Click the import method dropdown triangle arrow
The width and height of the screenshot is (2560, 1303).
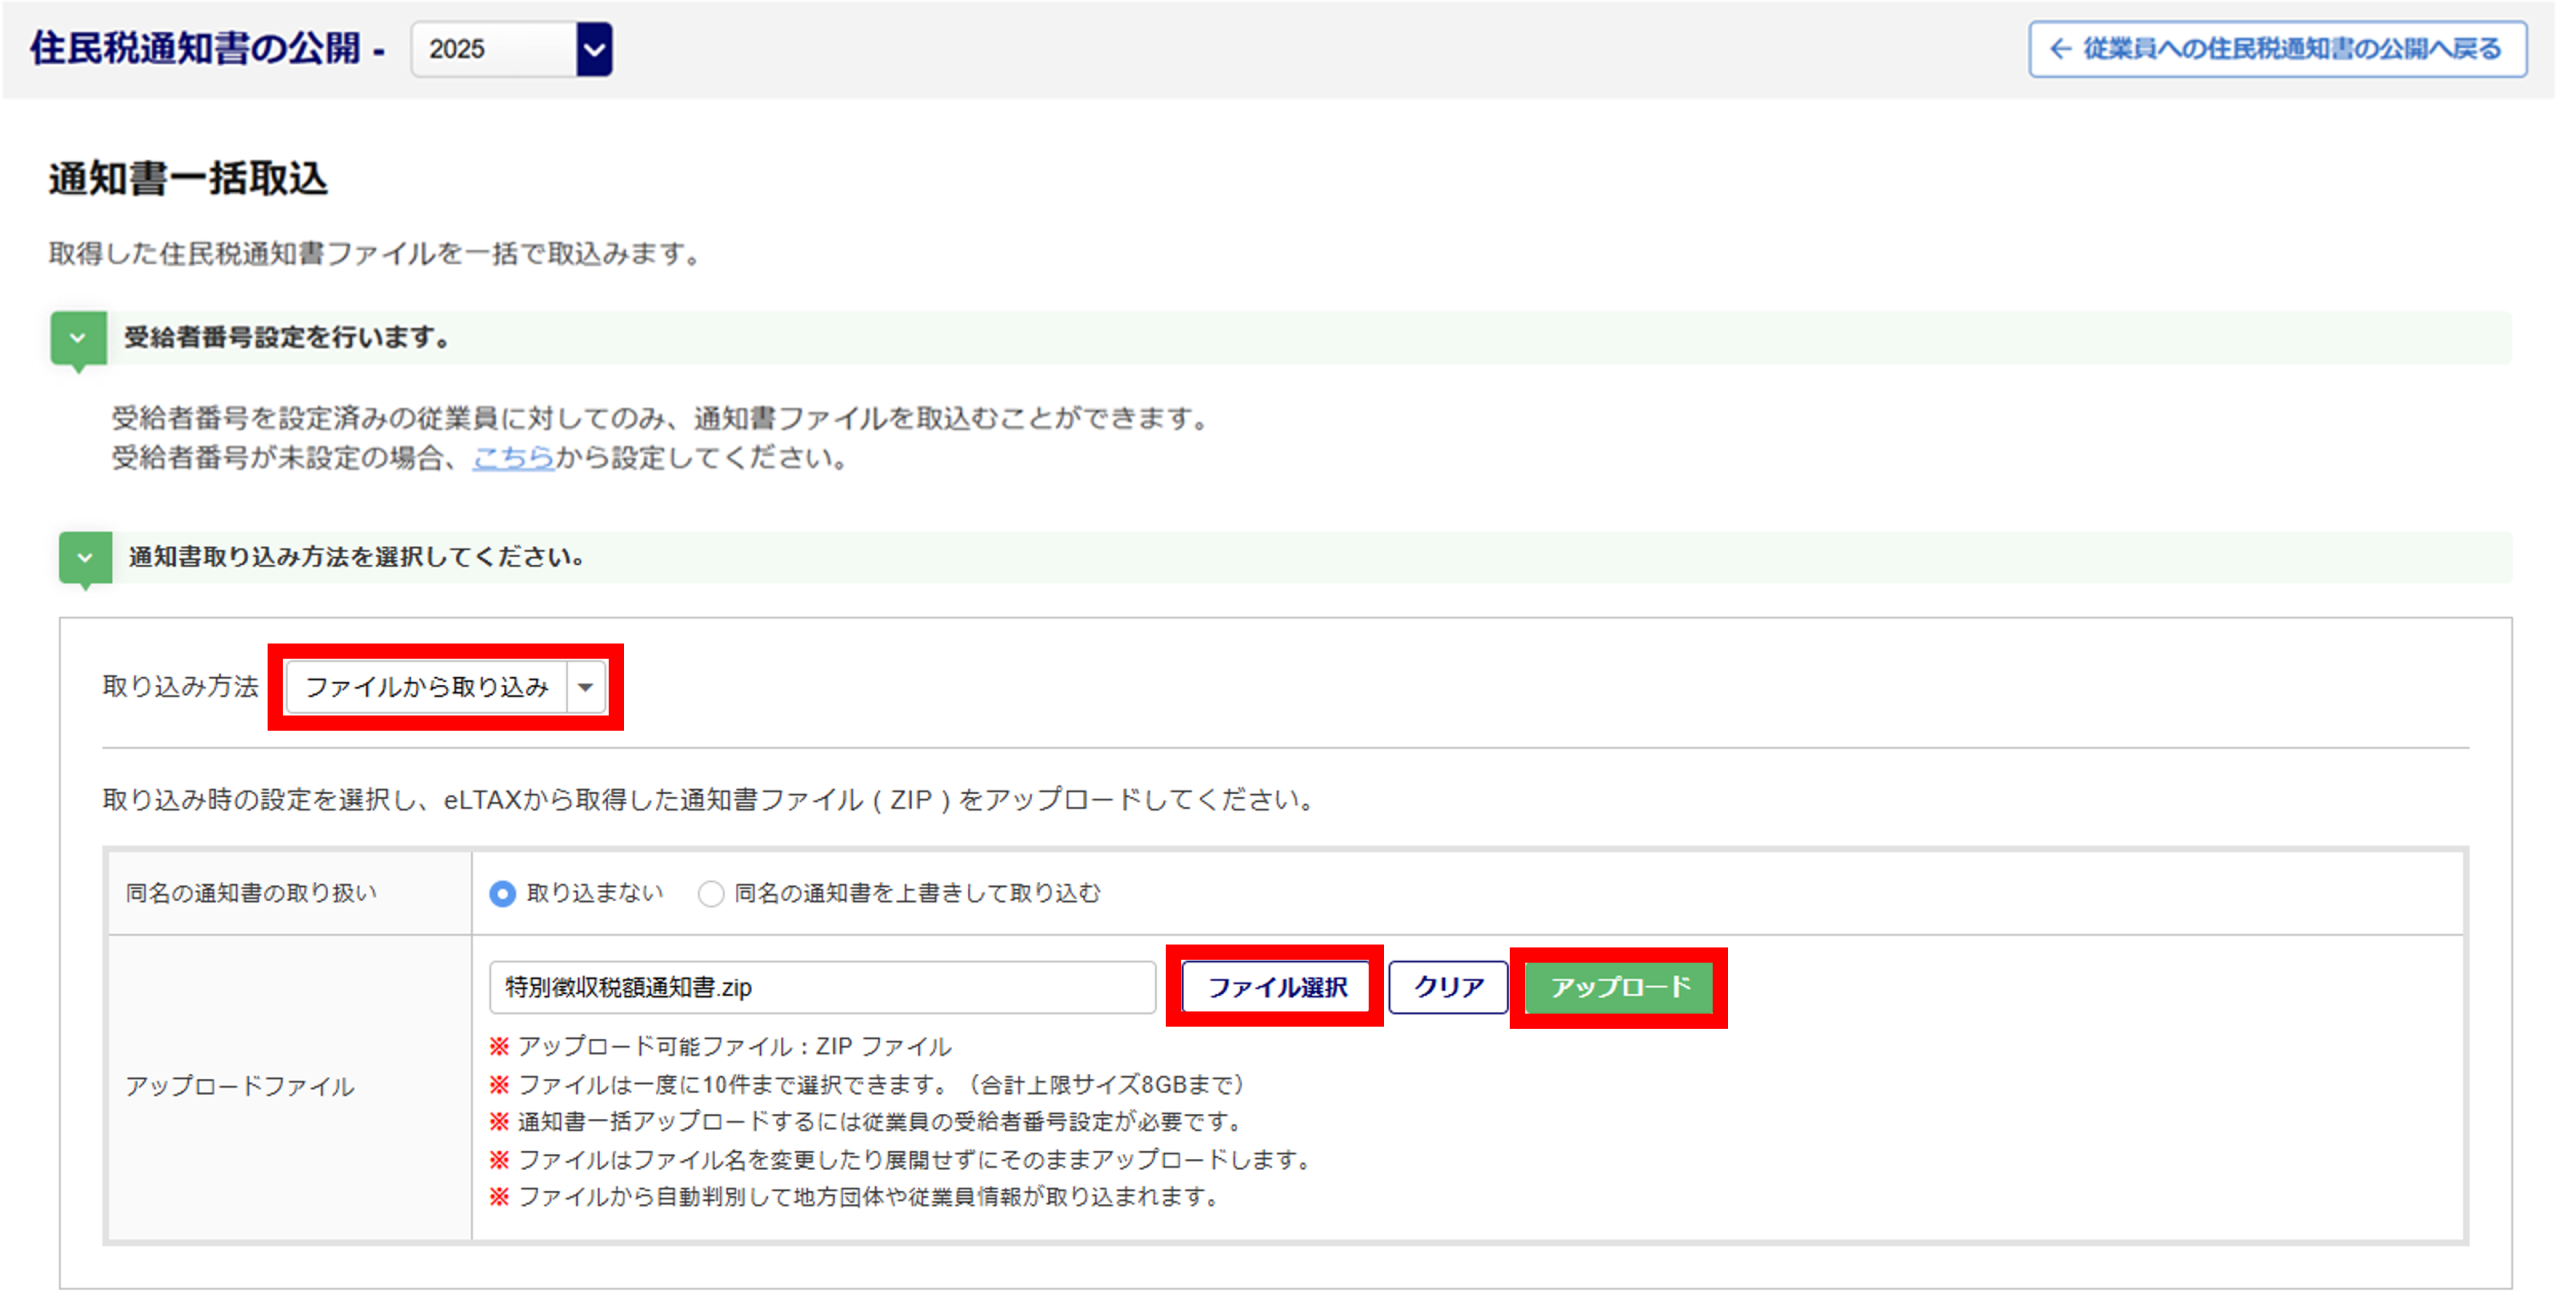click(586, 687)
